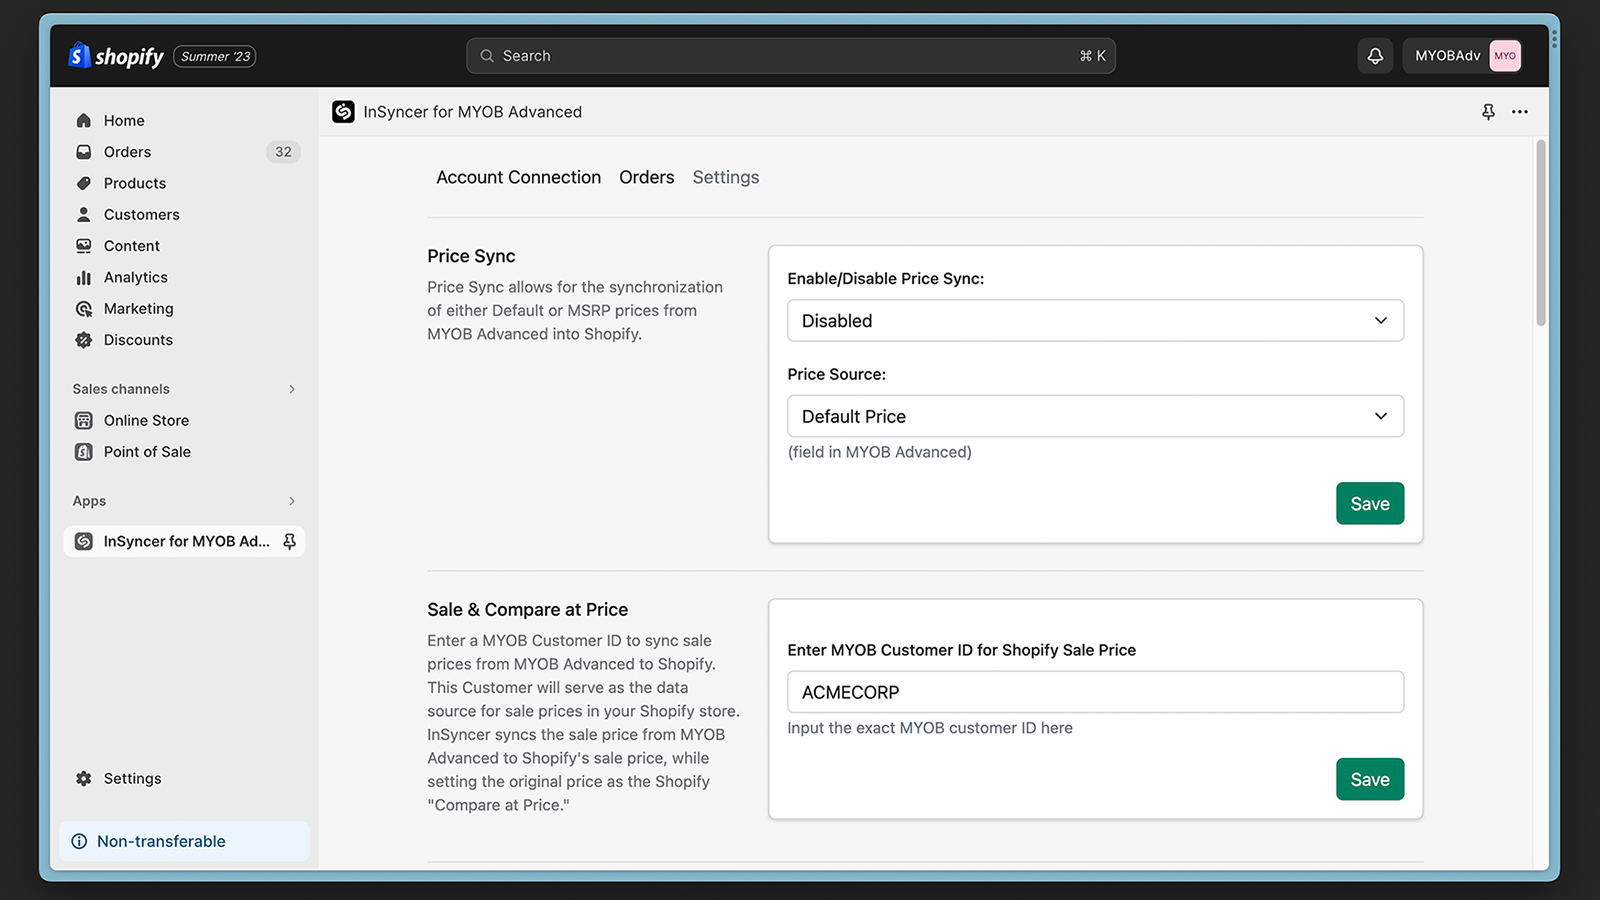The width and height of the screenshot is (1600, 900).
Task: Open the three-dot more actions menu
Action: pyautogui.click(x=1520, y=112)
